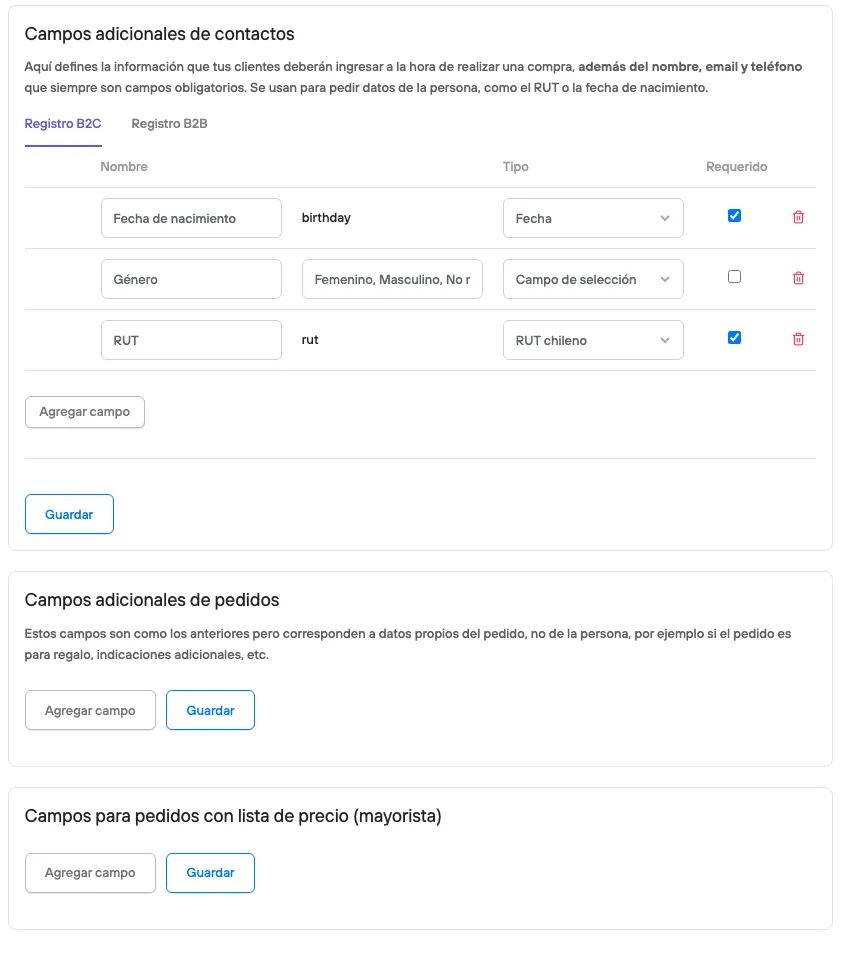Check Requerido for Género field
841x965 pixels.
[734, 276]
